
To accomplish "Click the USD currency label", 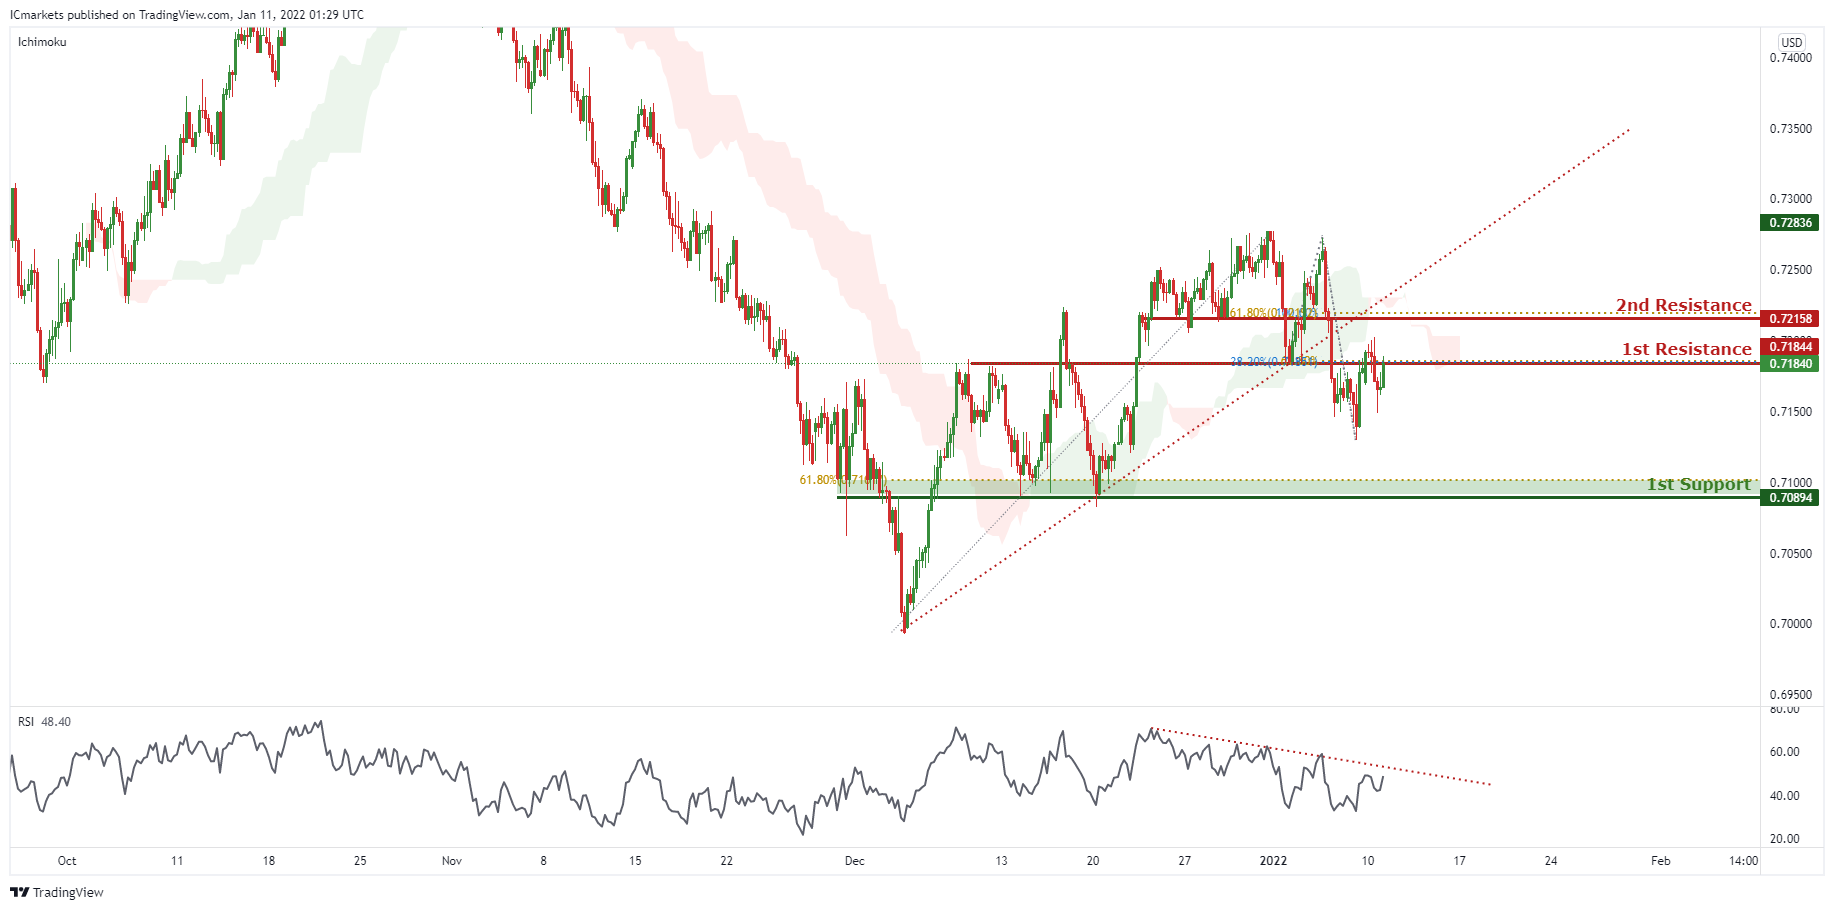I will [1791, 42].
